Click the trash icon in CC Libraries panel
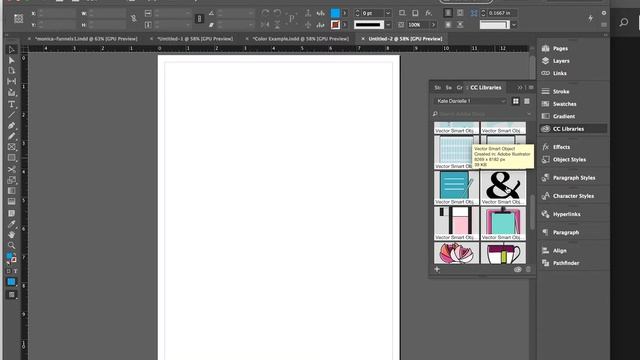 pos(528,269)
